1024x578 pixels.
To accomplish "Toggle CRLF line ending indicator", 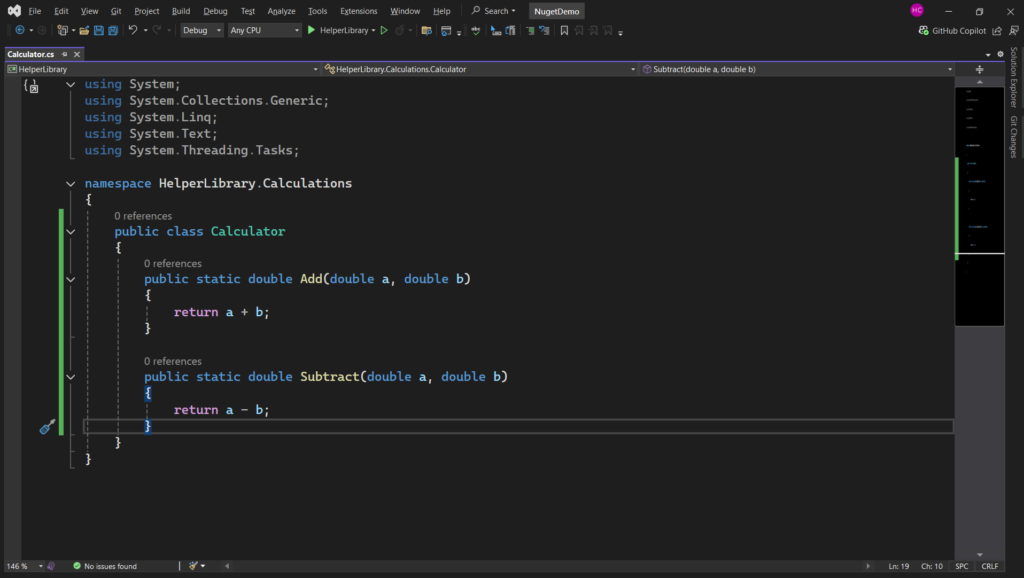I will pos(989,566).
